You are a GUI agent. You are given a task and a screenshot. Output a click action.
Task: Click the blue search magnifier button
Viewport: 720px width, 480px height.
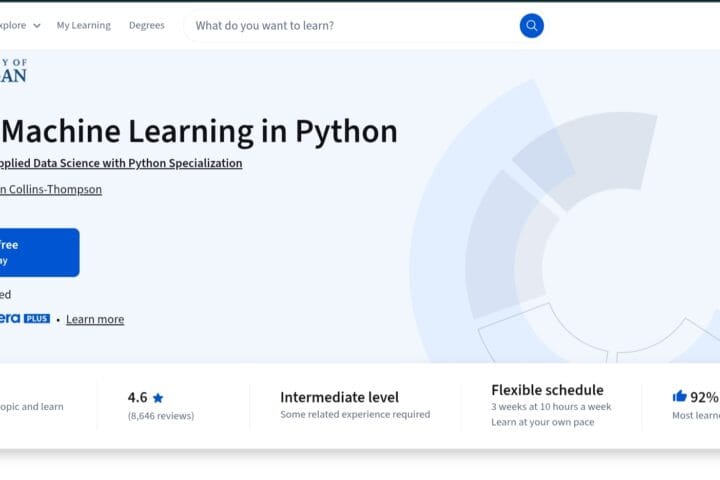[531, 26]
